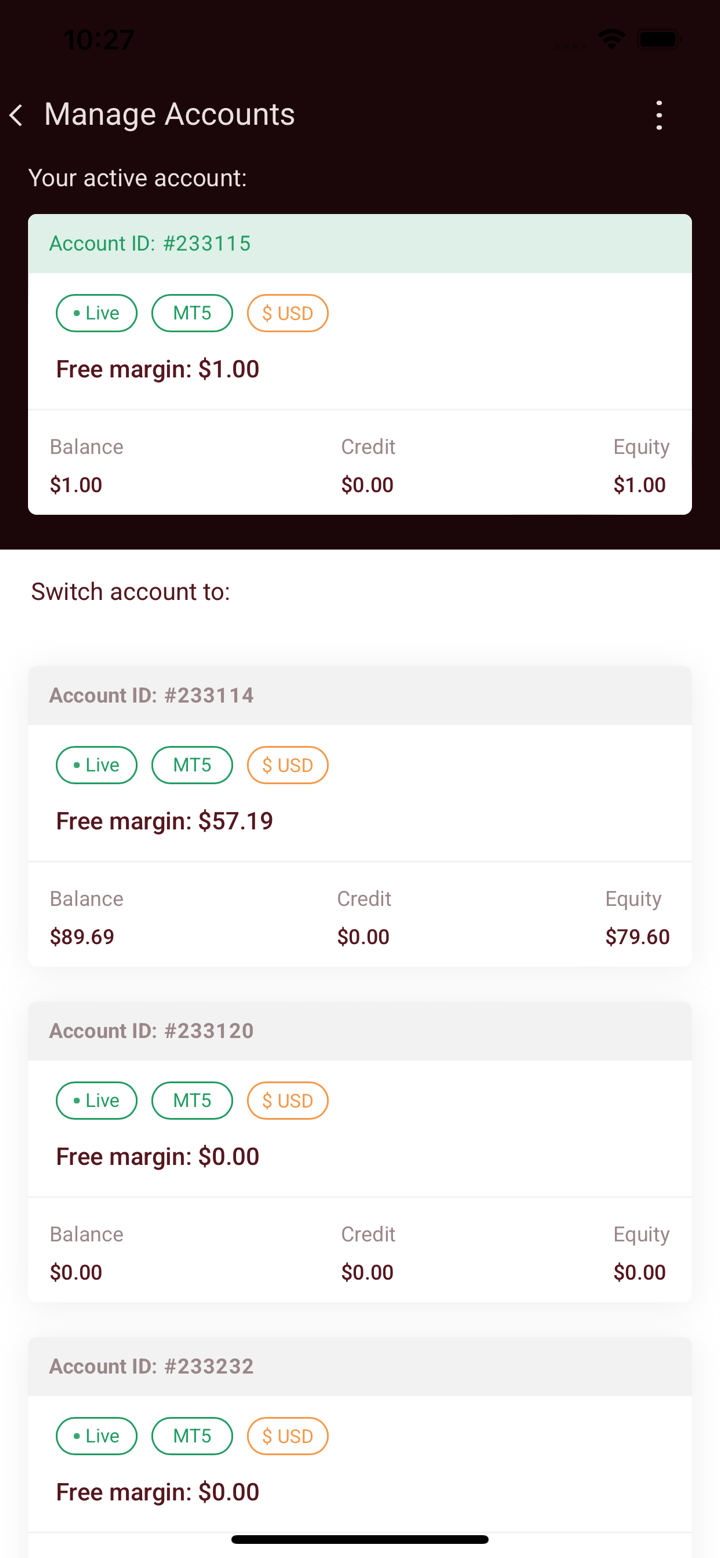The height and width of the screenshot is (1558, 720).
Task: Tap the Live badge on account #233232
Action: [97, 1436]
